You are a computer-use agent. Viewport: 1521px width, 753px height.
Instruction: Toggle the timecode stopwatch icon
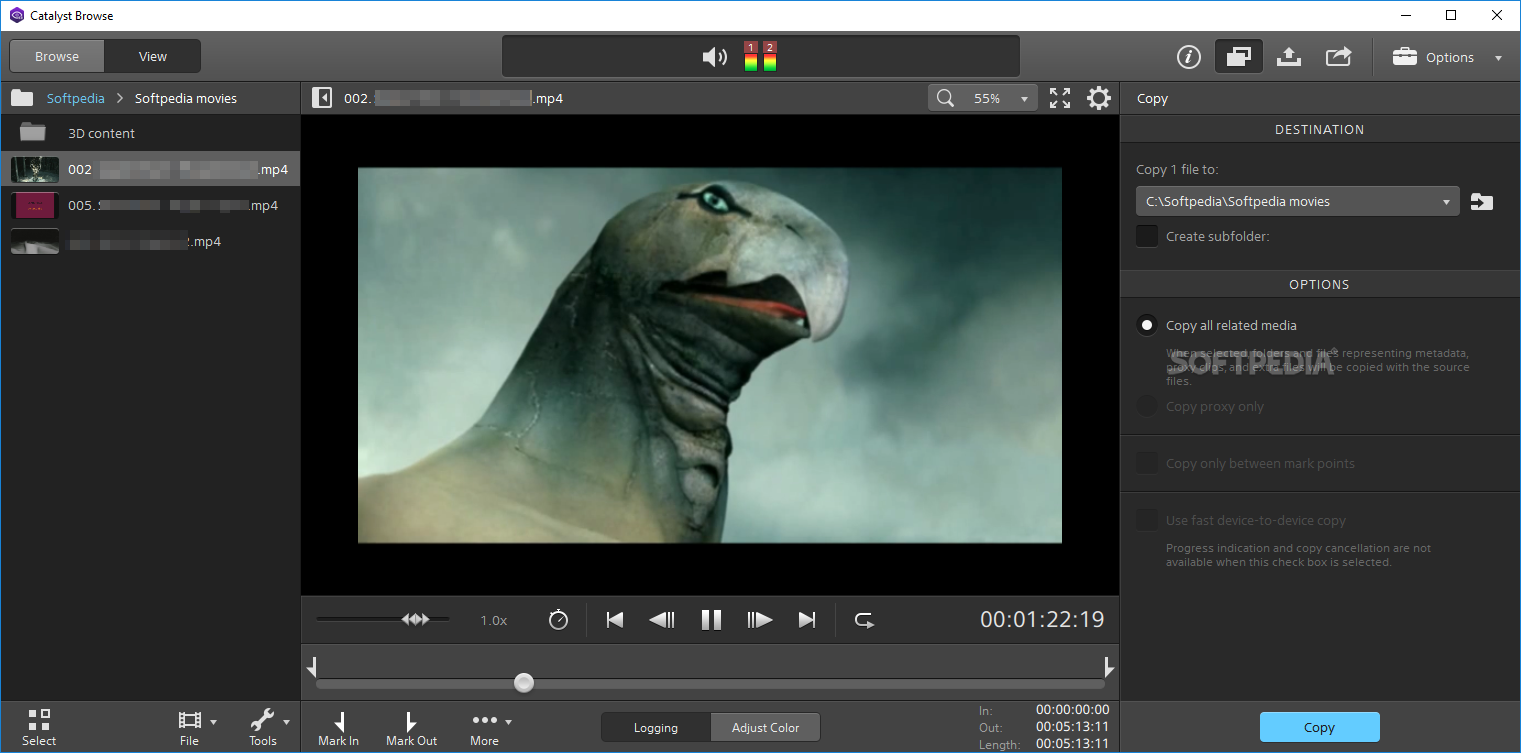coord(559,620)
